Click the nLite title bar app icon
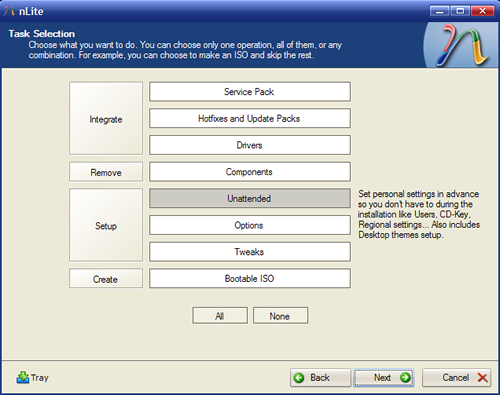The image size is (500, 395). point(9,11)
